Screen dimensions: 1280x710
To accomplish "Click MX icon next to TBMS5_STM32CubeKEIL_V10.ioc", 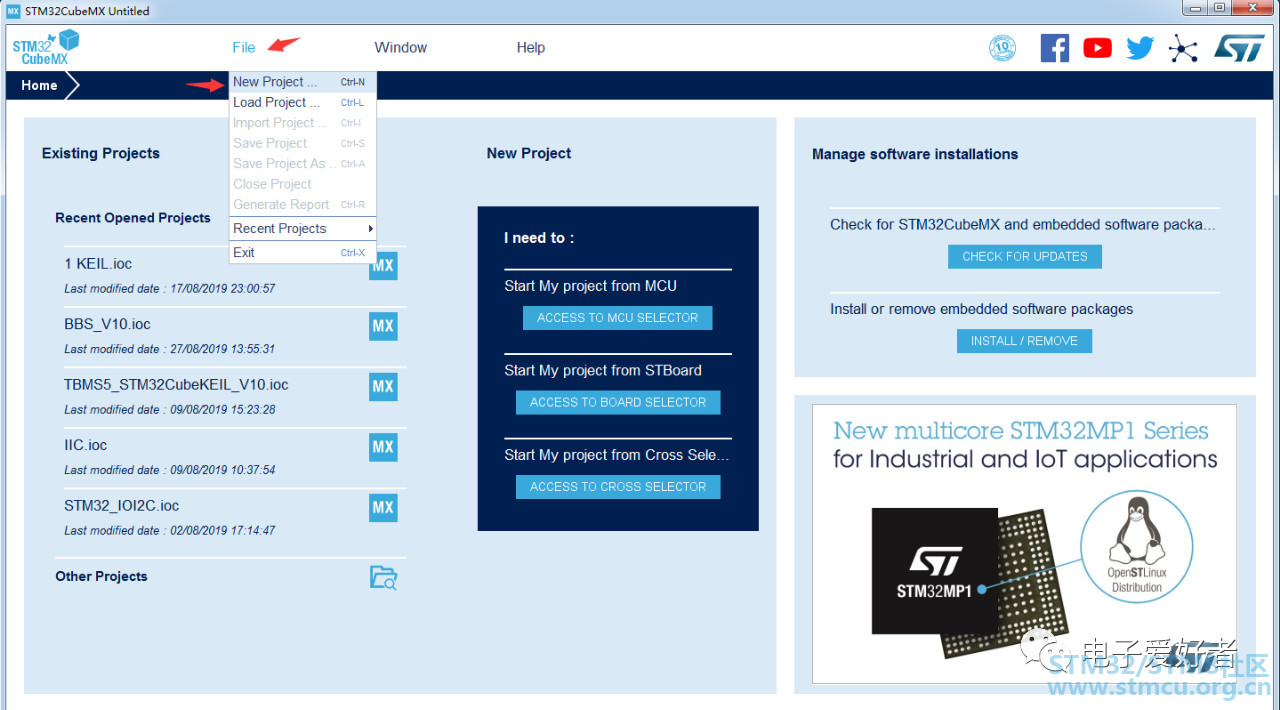I will pyautogui.click(x=383, y=386).
